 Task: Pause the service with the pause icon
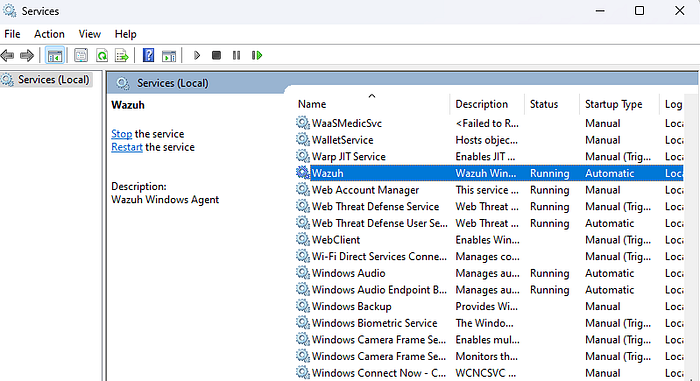coord(237,55)
